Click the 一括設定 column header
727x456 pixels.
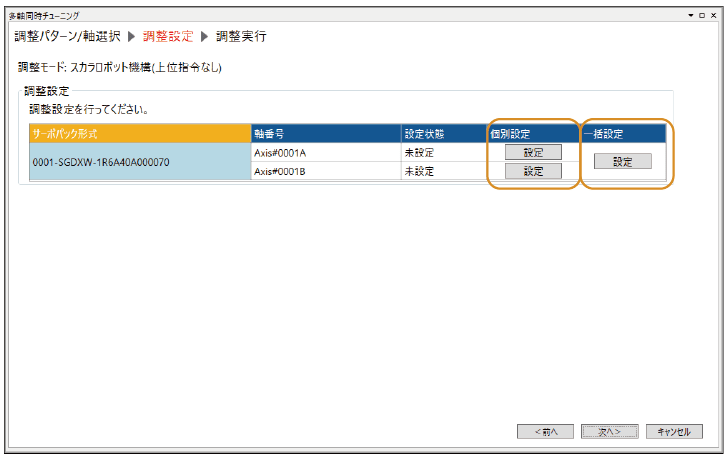623,134
